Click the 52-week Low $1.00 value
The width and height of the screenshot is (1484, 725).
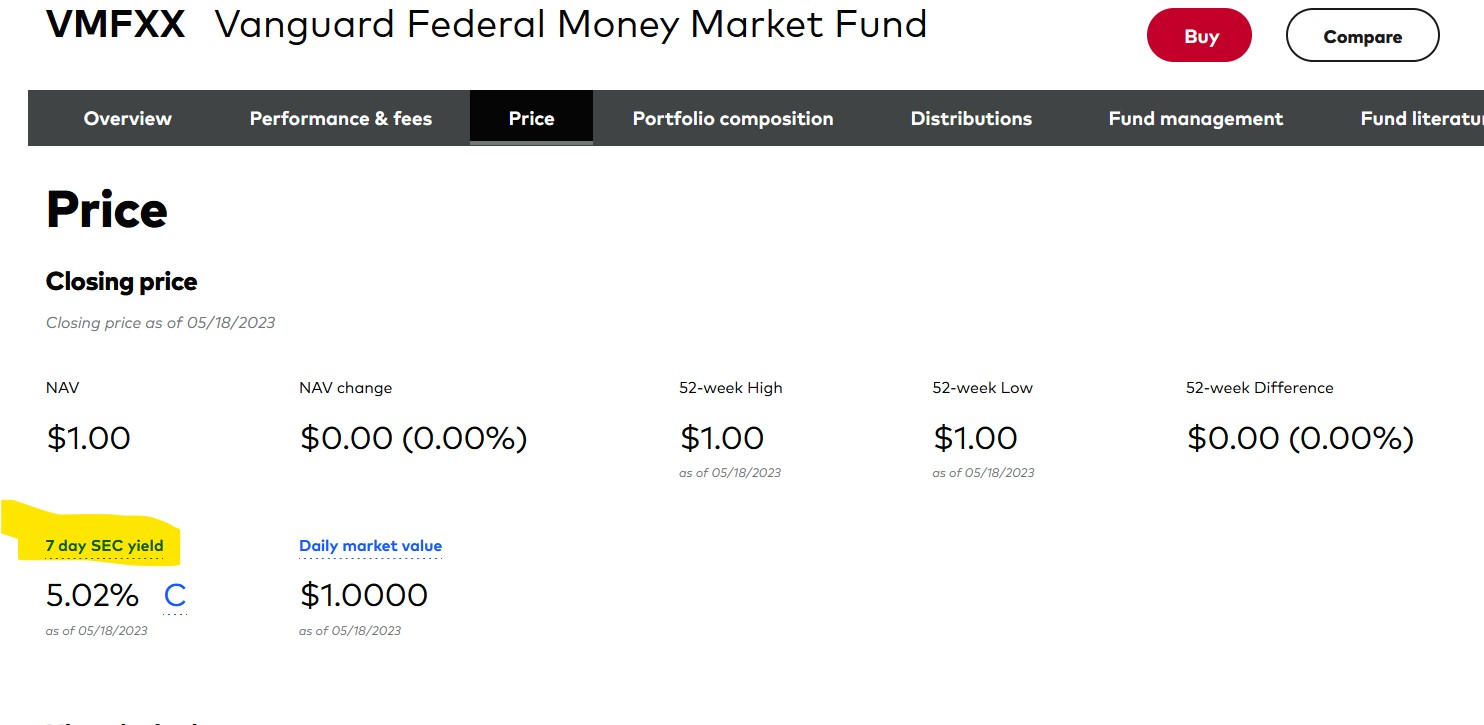pyautogui.click(x=975, y=438)
